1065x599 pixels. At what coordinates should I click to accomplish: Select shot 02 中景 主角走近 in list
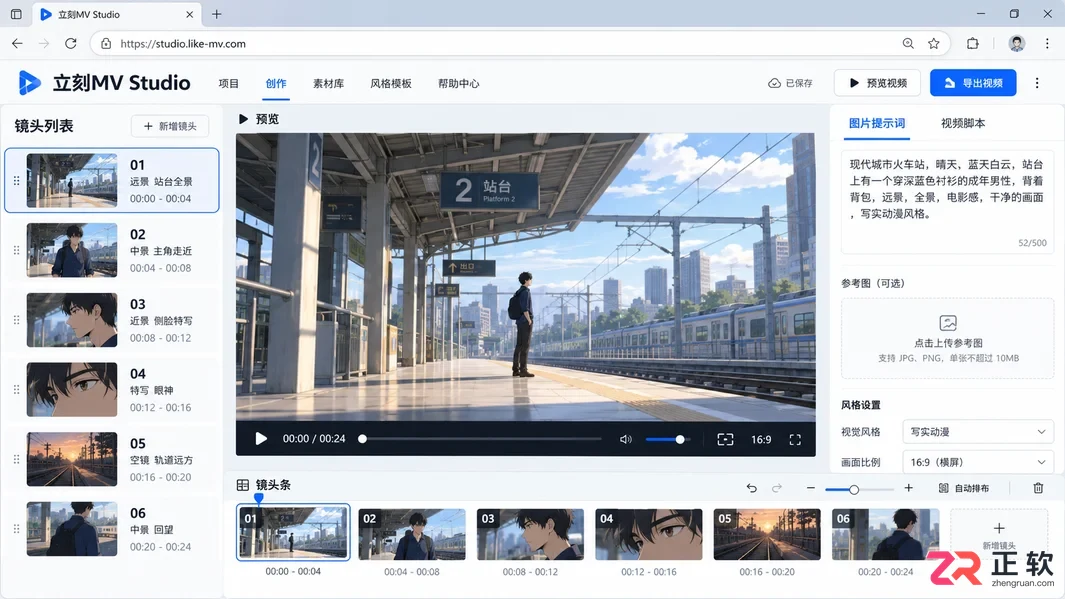(x=112, y=251)
